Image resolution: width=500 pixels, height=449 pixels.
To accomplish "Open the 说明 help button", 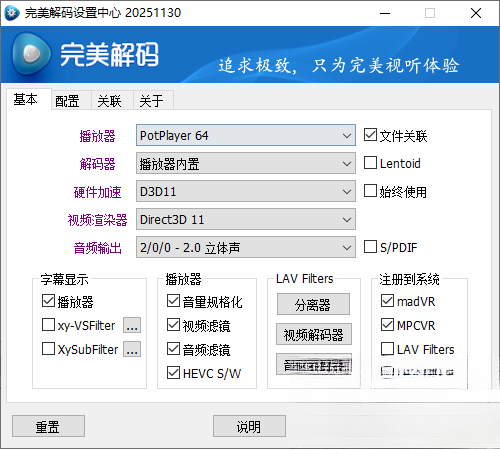I will click(249, 426).
